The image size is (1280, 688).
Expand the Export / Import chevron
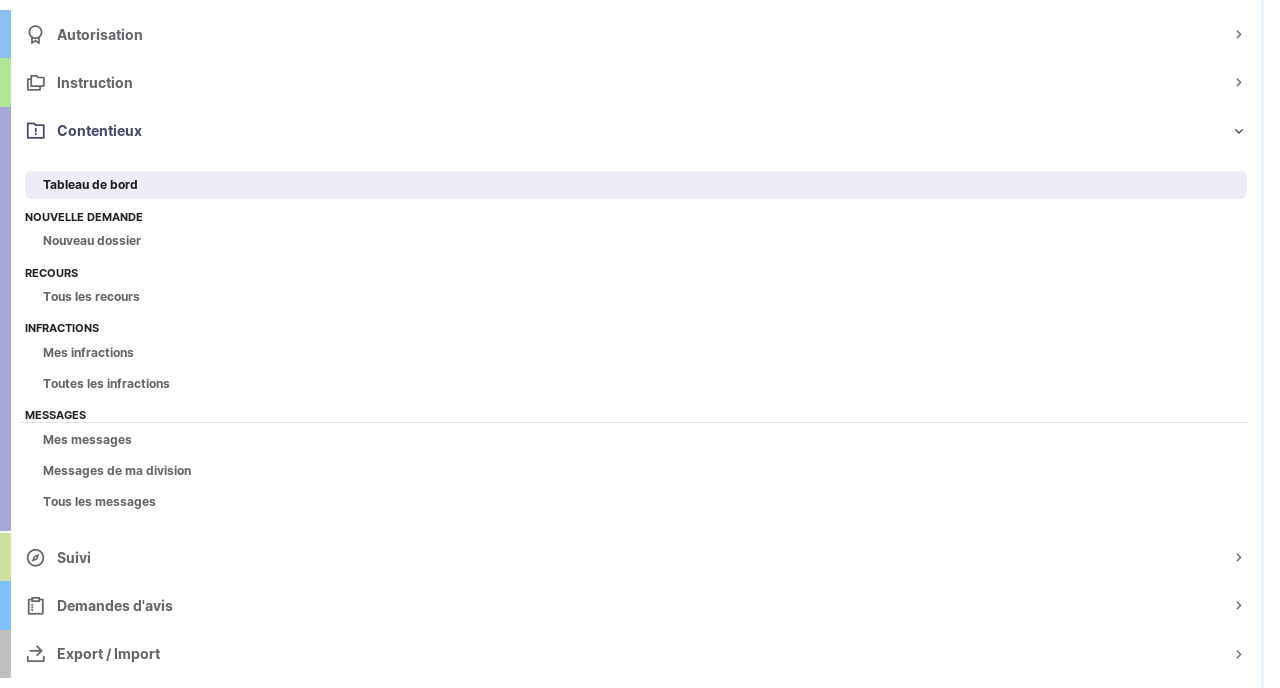[x=1238, y=654]
